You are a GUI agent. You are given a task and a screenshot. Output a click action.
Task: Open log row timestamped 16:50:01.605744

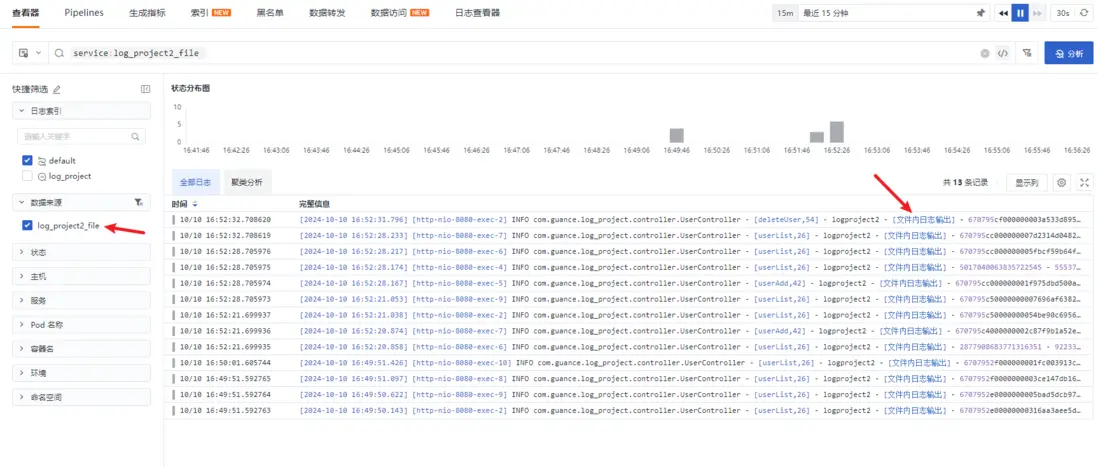click(x=630, y=363)
